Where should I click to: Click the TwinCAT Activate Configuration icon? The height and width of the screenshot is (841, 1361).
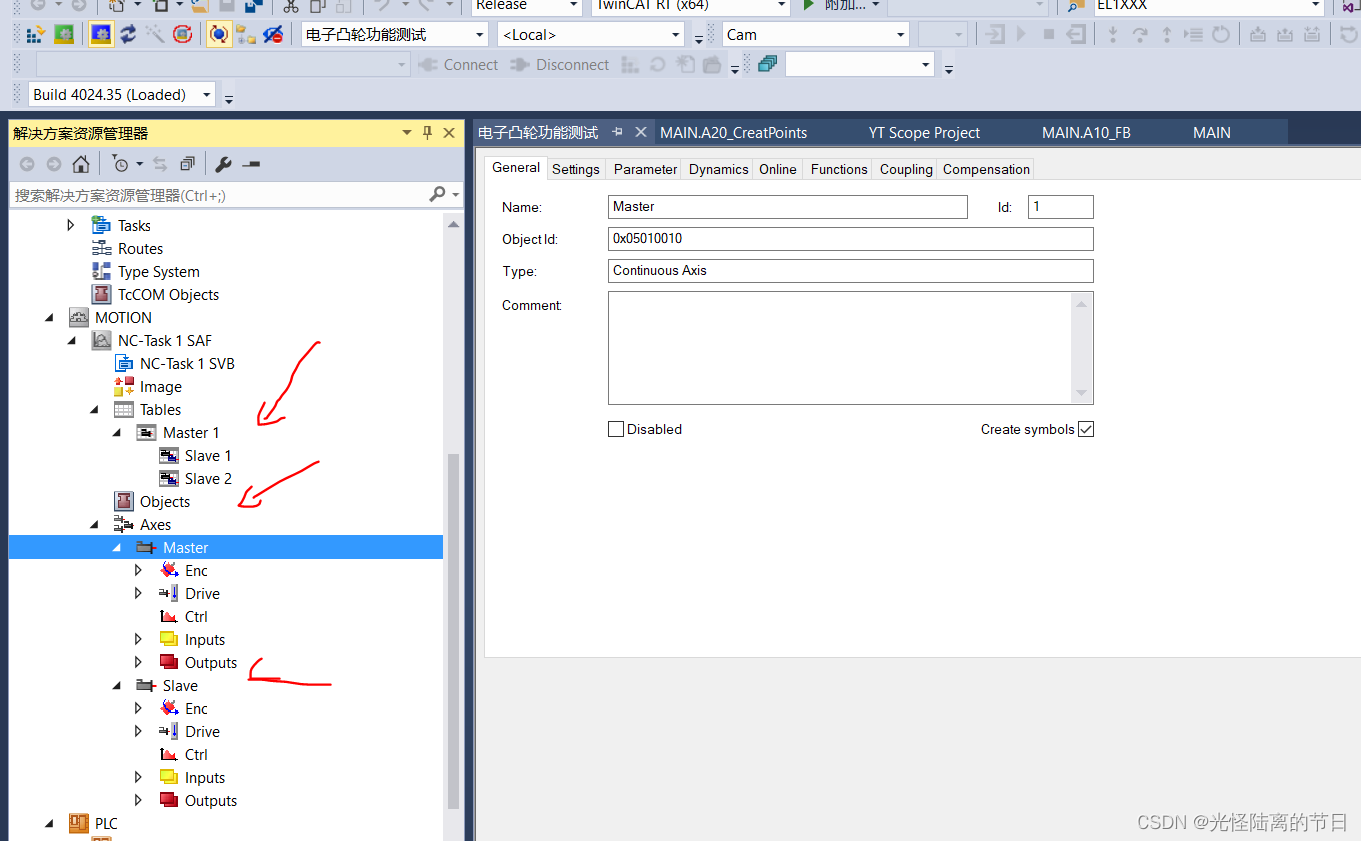pos(35,34)
